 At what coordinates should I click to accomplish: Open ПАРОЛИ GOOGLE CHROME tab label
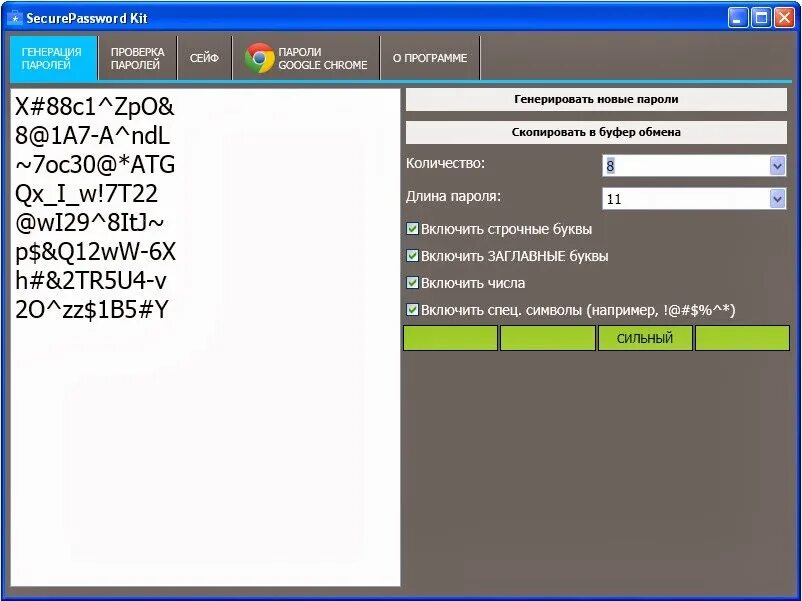pos(322,58)
